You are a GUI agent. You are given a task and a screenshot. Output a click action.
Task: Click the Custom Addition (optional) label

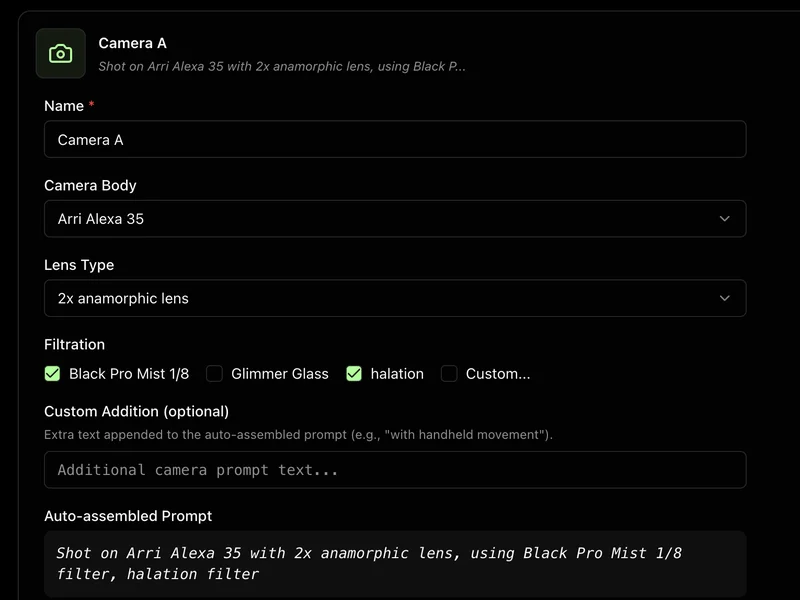(136, 411)
